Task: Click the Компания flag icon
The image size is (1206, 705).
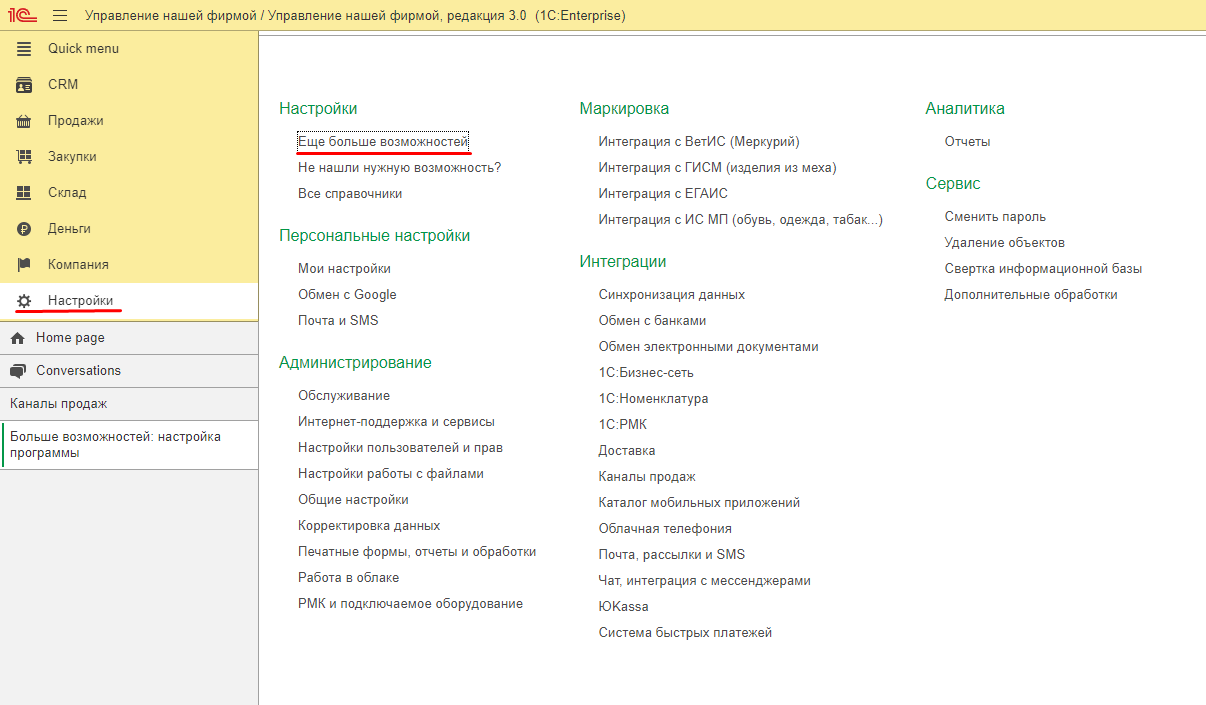Action: click(x=24, y=265)
